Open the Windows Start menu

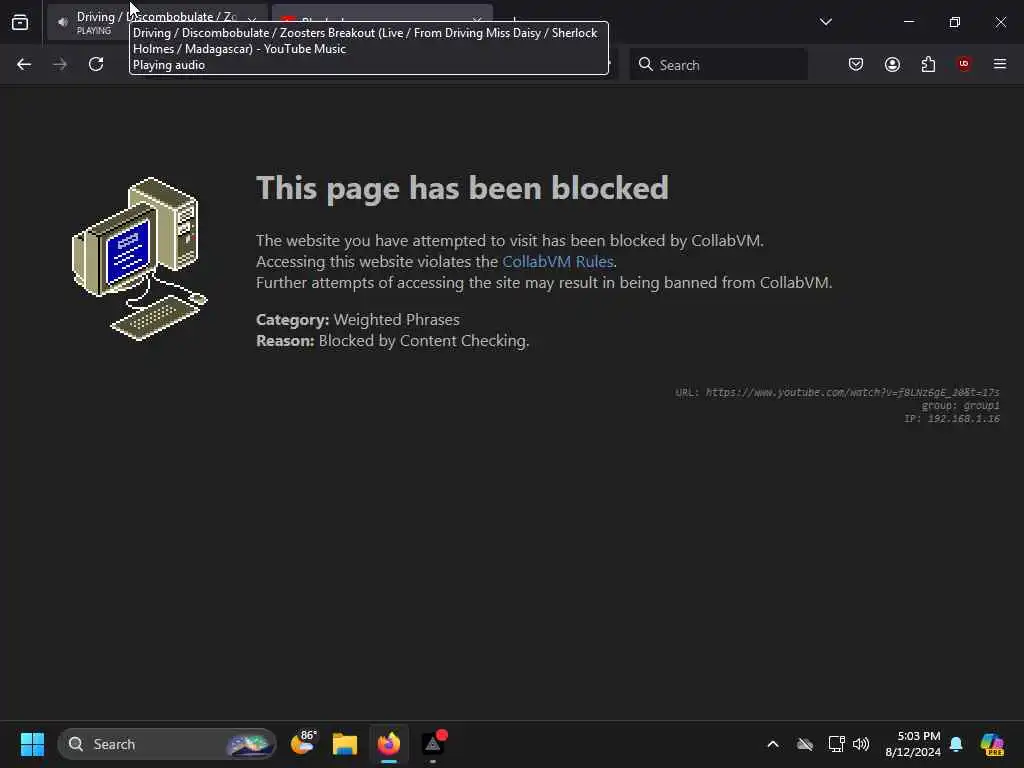(x=32, y=744)
